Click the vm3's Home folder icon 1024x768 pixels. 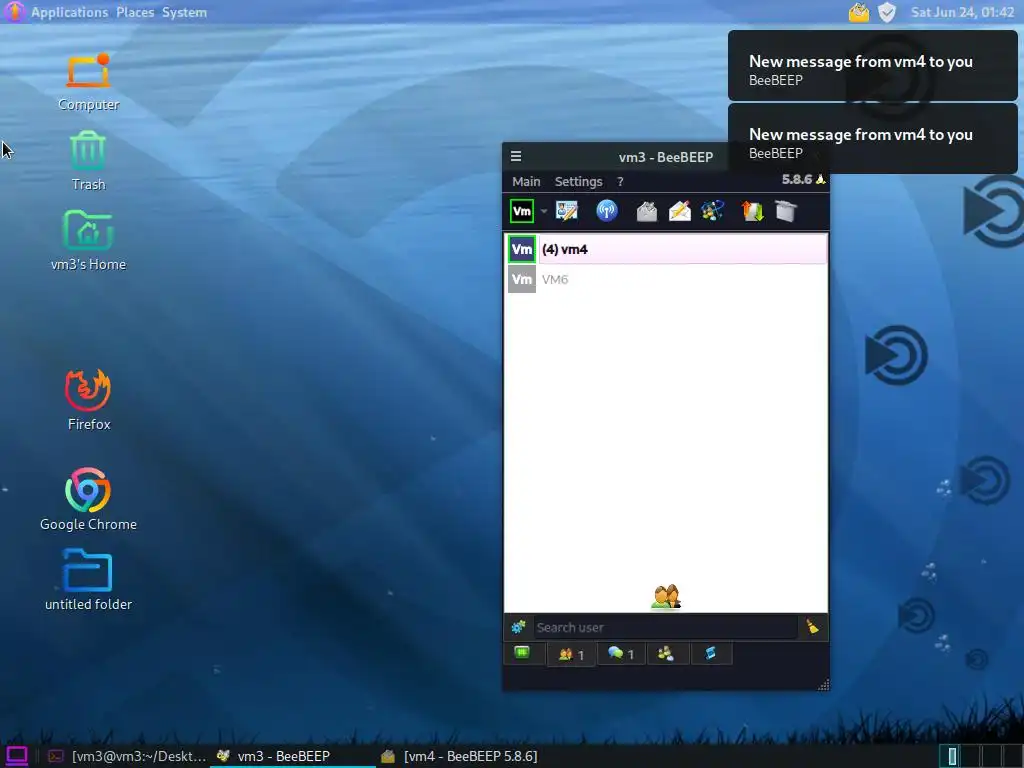pyautogui.click(x=88, y=240)
